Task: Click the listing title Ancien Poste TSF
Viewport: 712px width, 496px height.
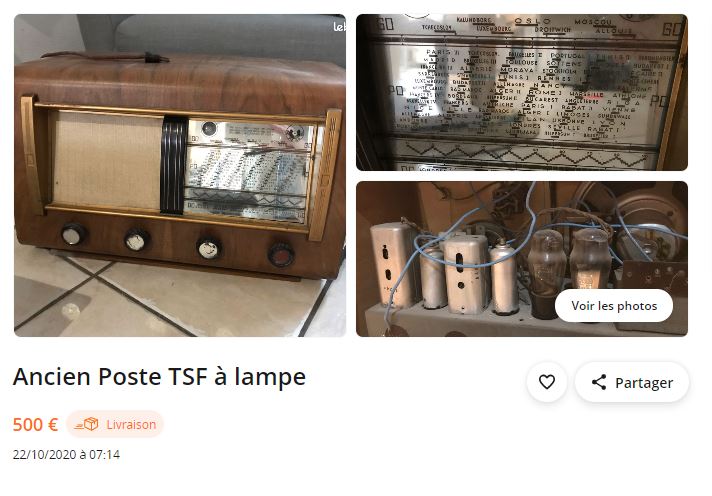Action: click(159, 377)
